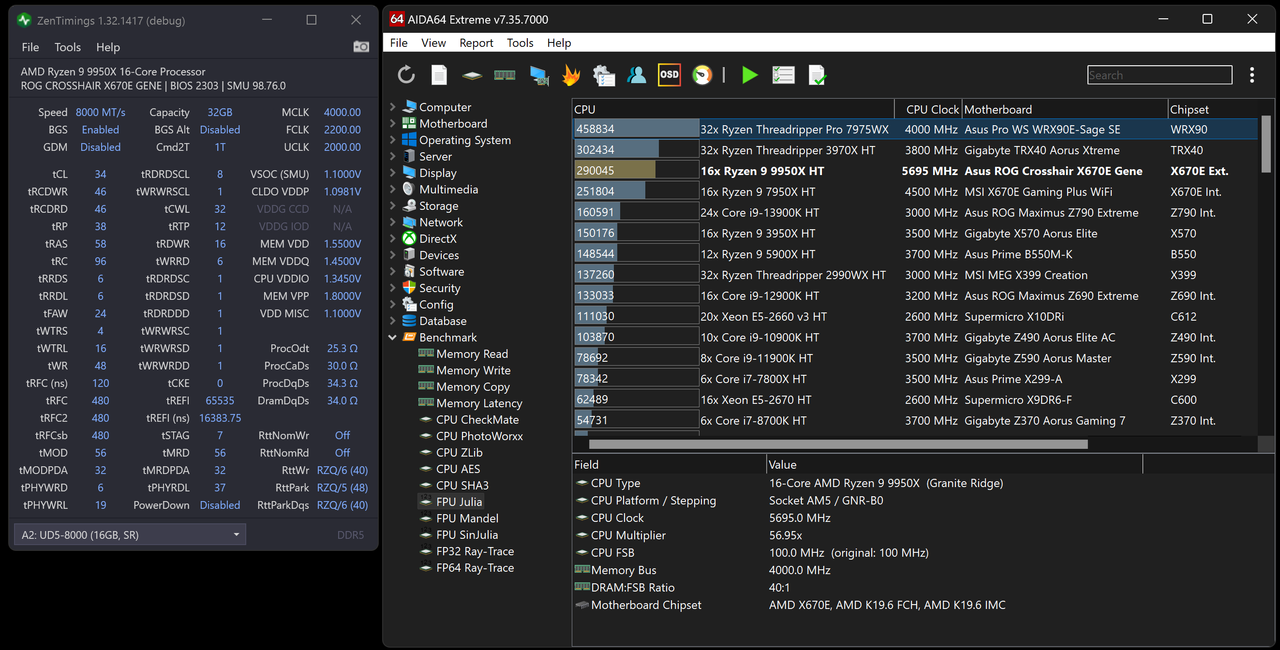Select the Memory Latency benchmark
The height and width of the screenshot is (650, 1280).
[479, 403]
